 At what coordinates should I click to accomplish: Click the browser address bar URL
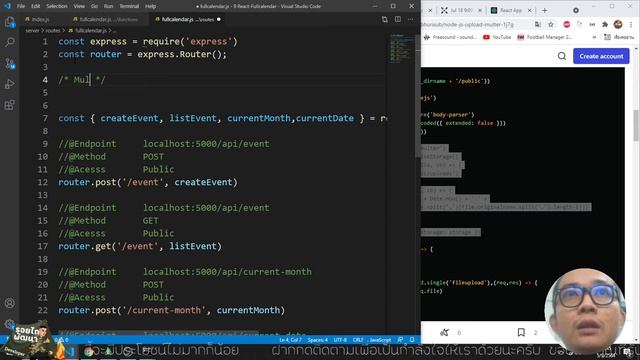point(468,24)
